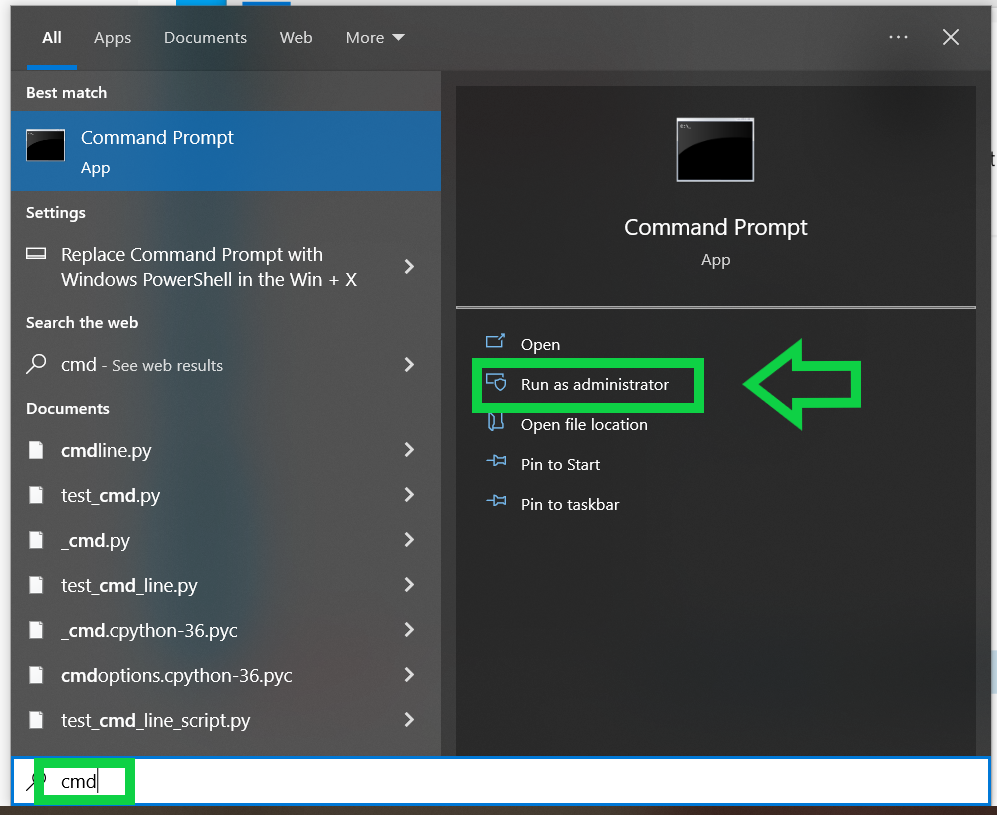Viewport: 997px width, 815px height.
Task: Click the Pin to taskbar pin icon
Action: pyautogui.click(x=496, y=504)
